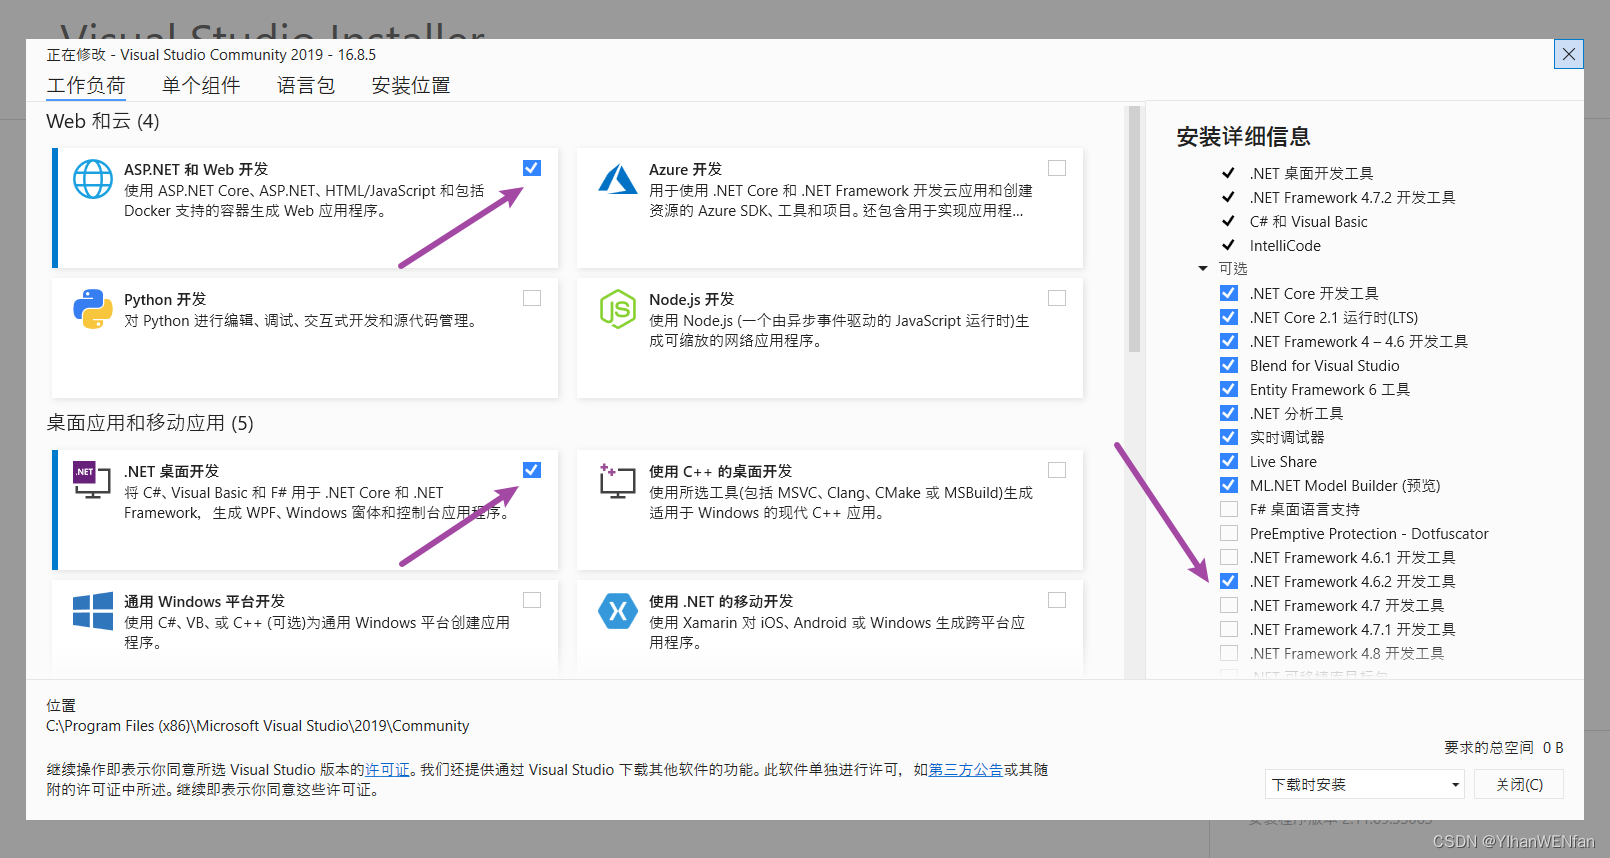This screenshot has height=858, width=1610.
Task: Switch to the 安装位置 tab
Action: pos(411,86)
